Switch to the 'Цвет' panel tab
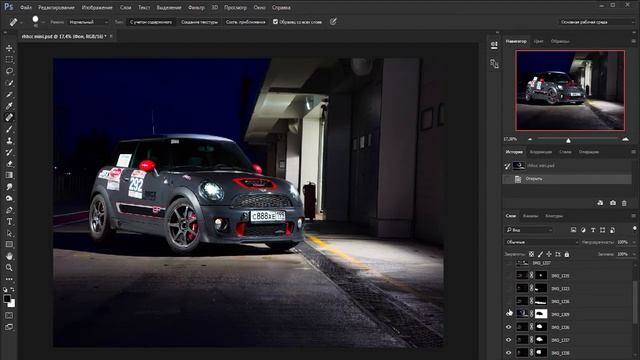Screen dimensions: 640x360 pos(538,41)
